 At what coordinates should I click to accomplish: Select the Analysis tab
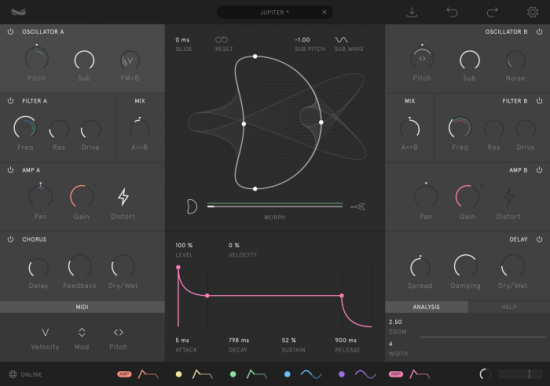coord(426,307)
